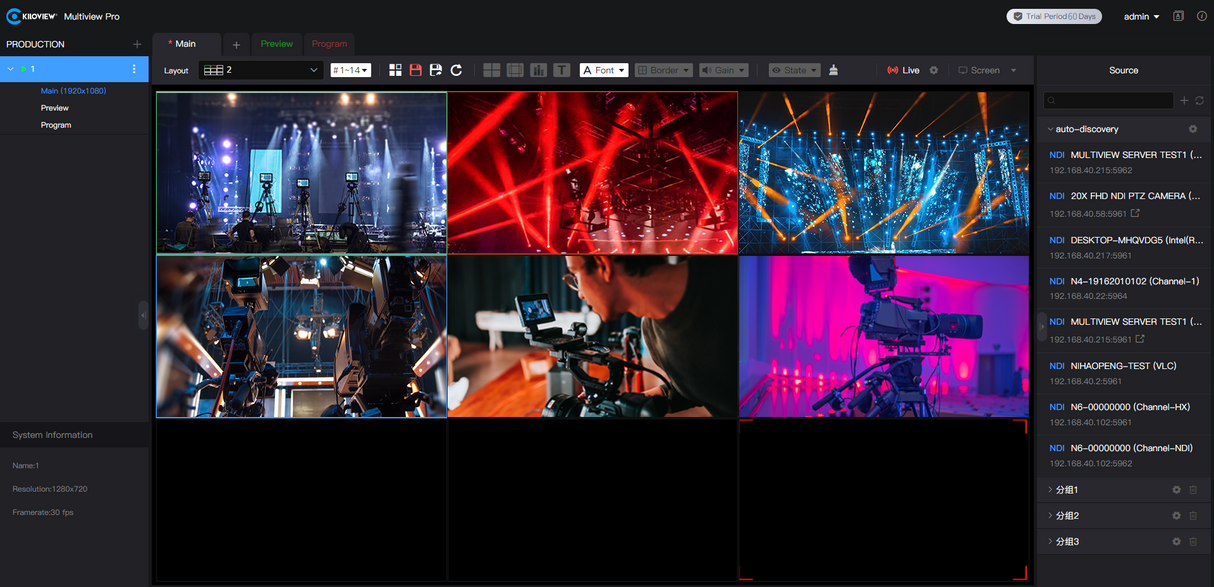This screenshot has width=1214, height=587.
Task: Click the plus icon beside PRODUCTION
Action: tap(137, 44)
